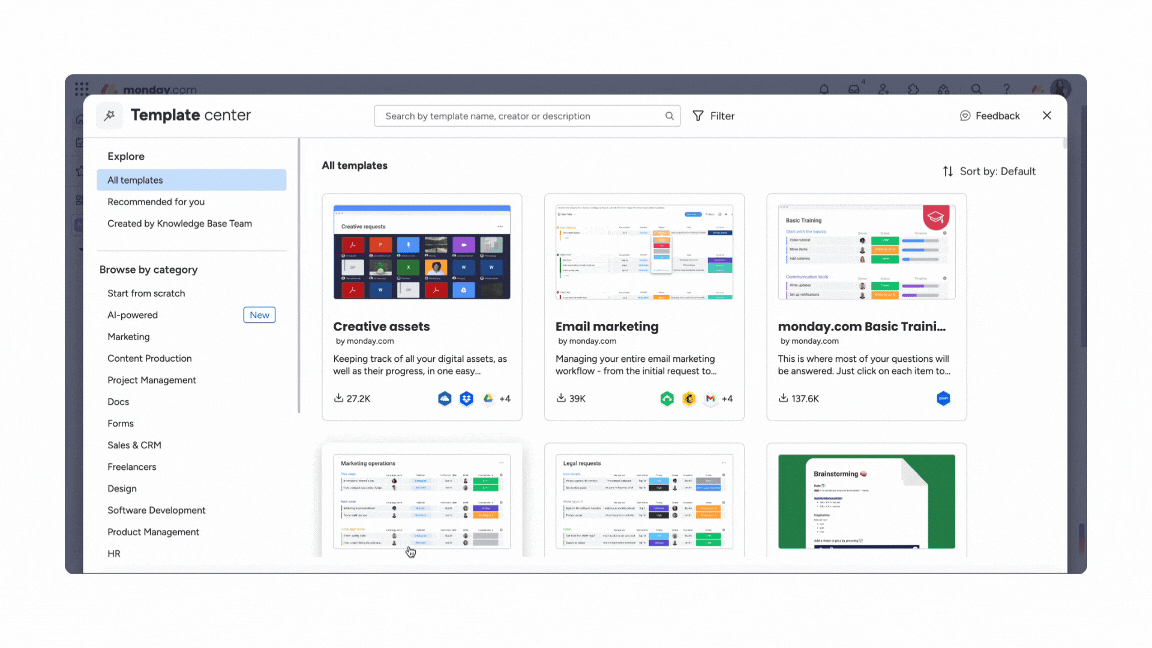The width and height of the screenshot is (1152, 648).
Task: Open the Filter options
Action: click(x=714, y=116)
